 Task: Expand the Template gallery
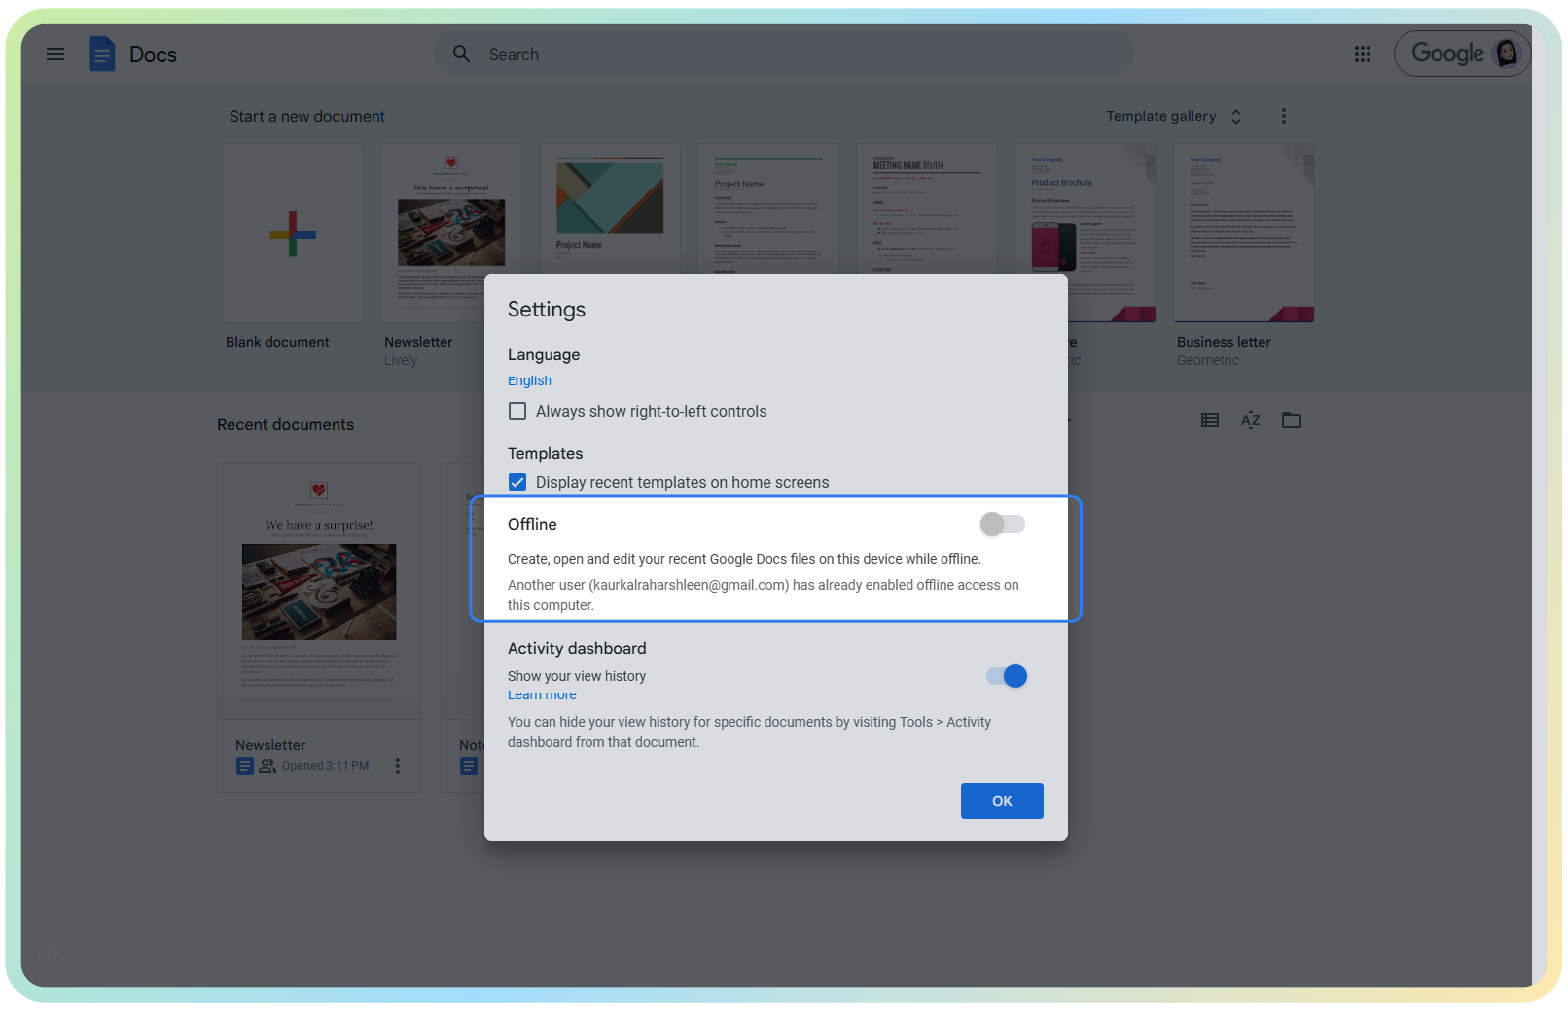[x=1173, y=116]
